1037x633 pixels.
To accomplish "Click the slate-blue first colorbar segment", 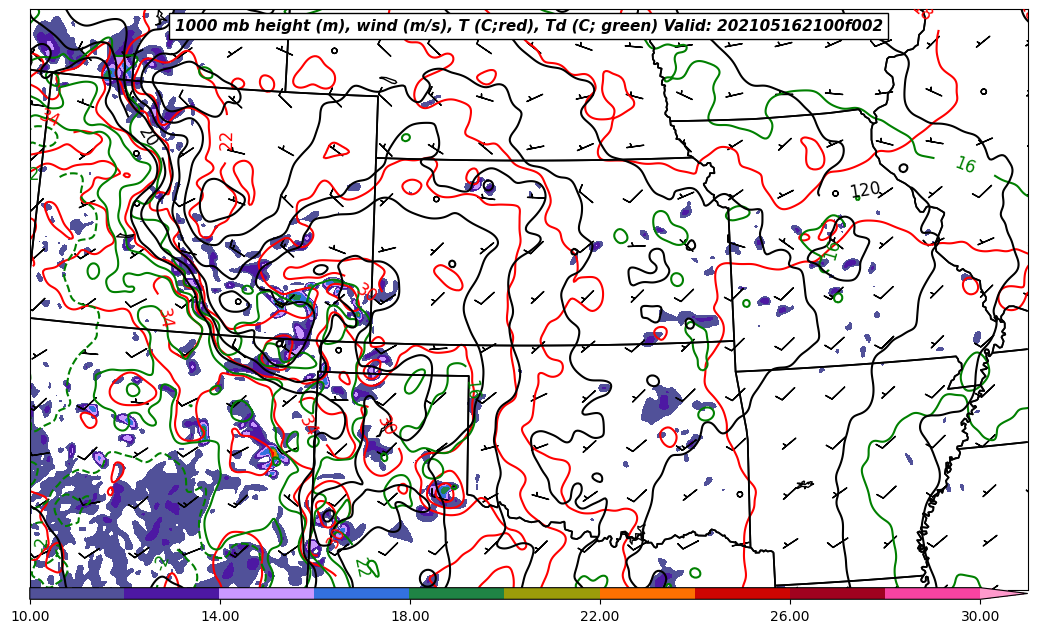I will coord(76,593).
